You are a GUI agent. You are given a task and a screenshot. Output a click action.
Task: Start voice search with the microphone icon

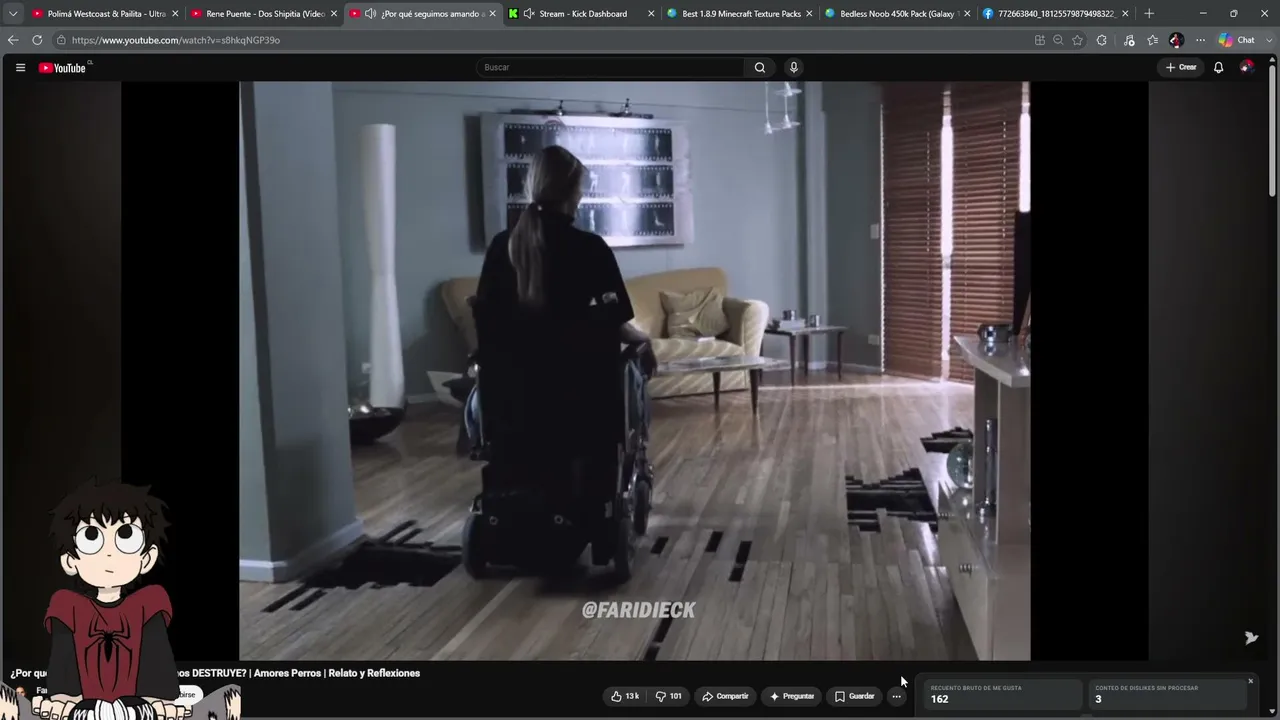click(x=794, y=67)
